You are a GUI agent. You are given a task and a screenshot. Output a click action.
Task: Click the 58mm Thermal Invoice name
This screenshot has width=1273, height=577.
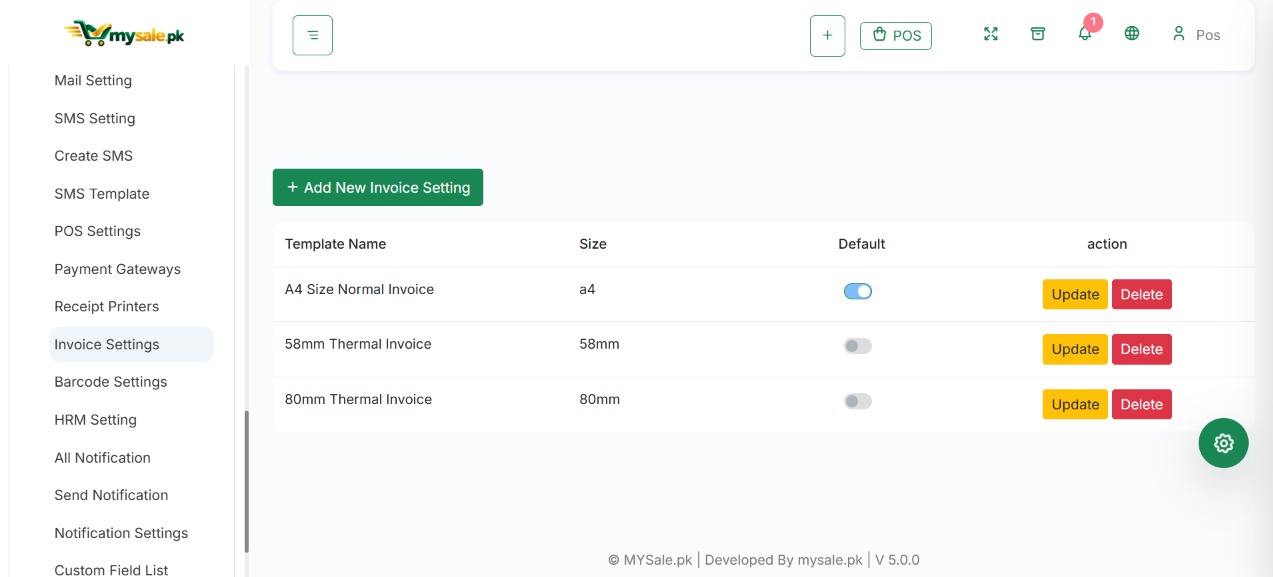click(x=358, y=344)
